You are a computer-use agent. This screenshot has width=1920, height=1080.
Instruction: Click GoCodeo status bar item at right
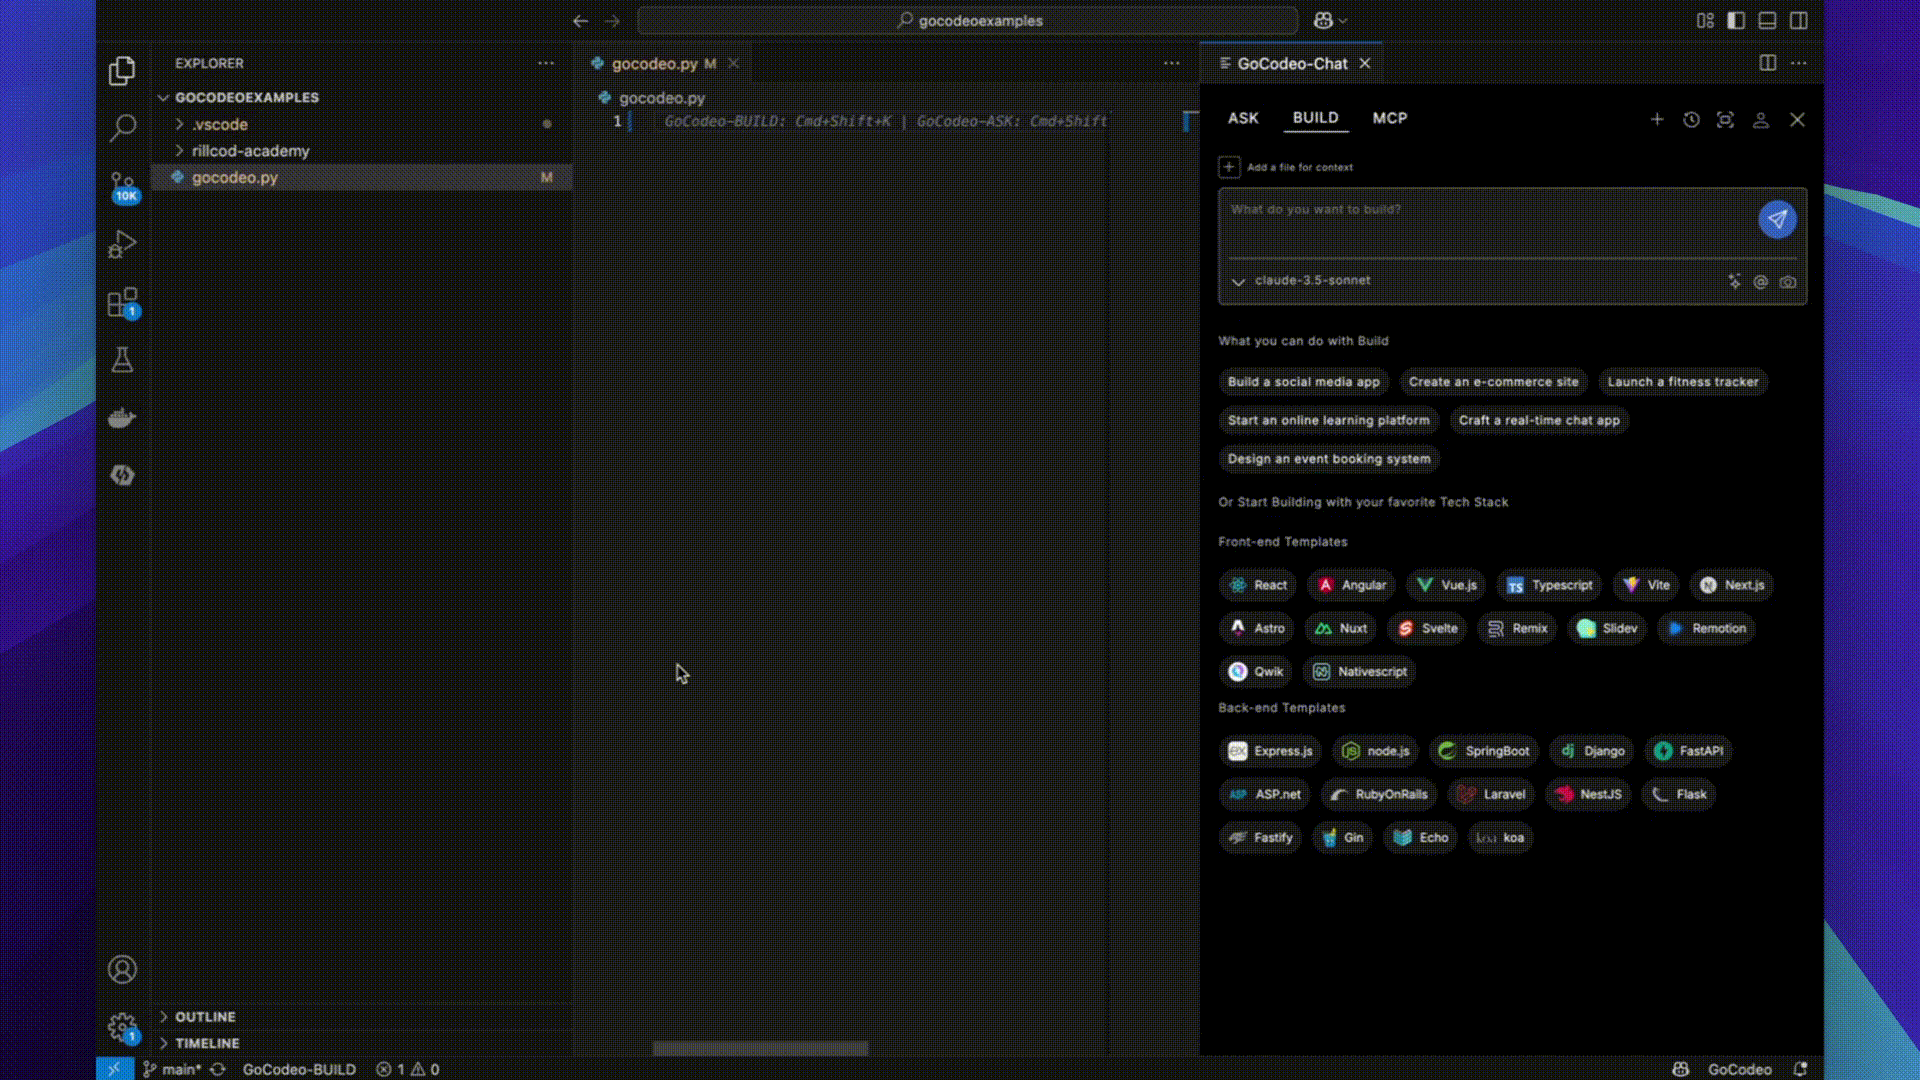(1739, 1069)
